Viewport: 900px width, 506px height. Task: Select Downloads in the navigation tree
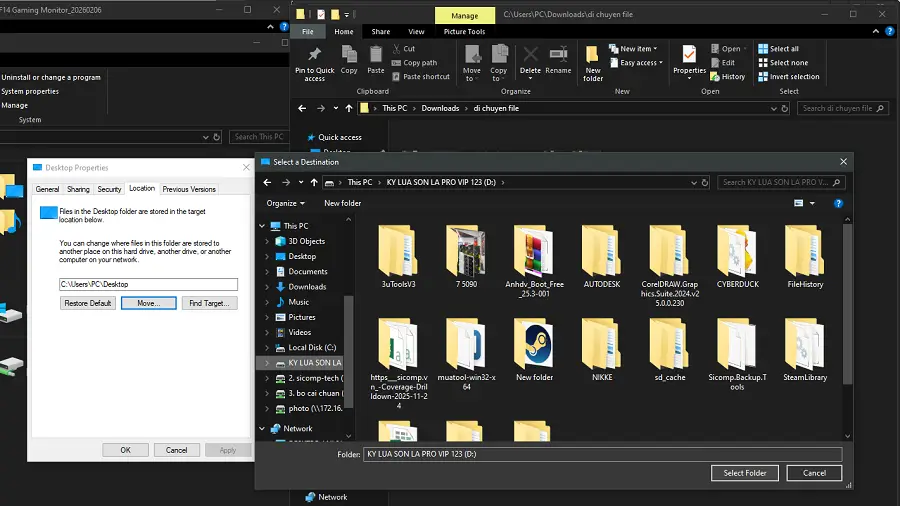(x=307, y=287)
